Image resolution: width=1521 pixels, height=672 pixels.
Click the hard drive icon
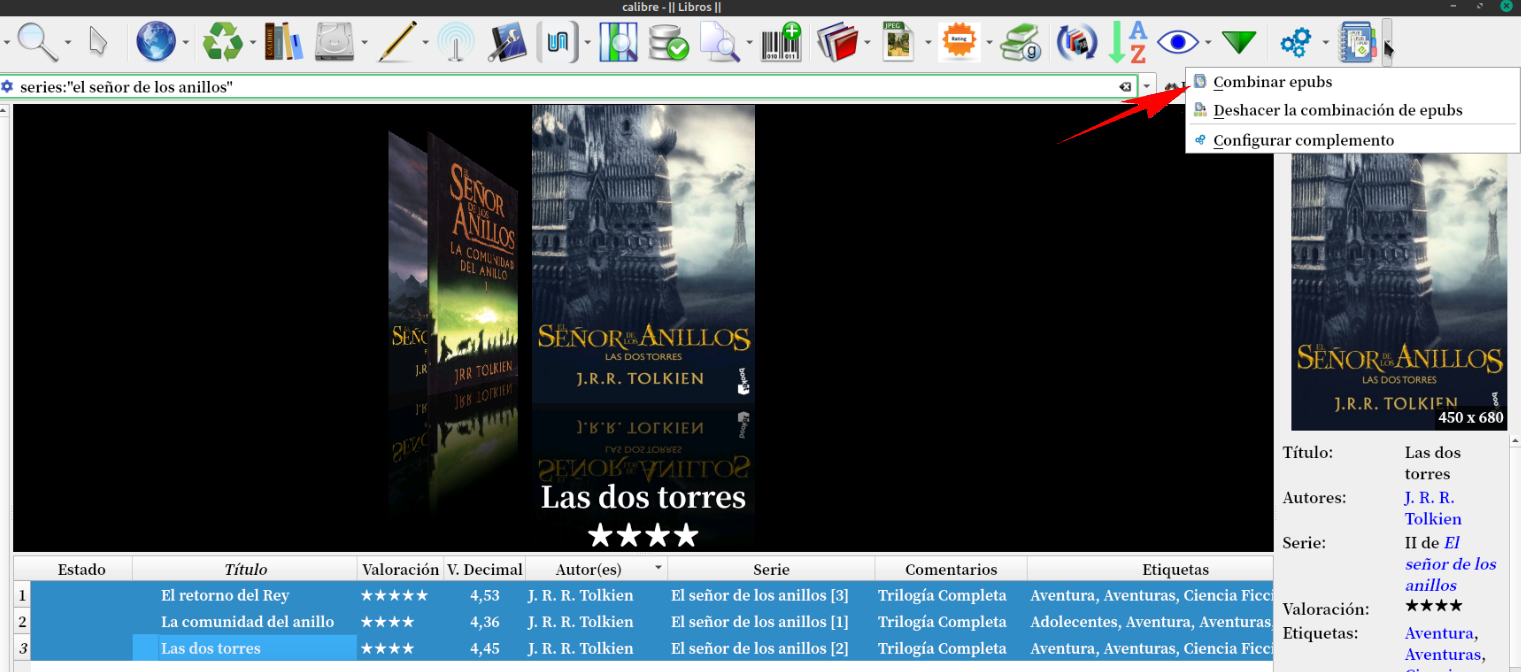pyautogui.click(x=335, y=42)
